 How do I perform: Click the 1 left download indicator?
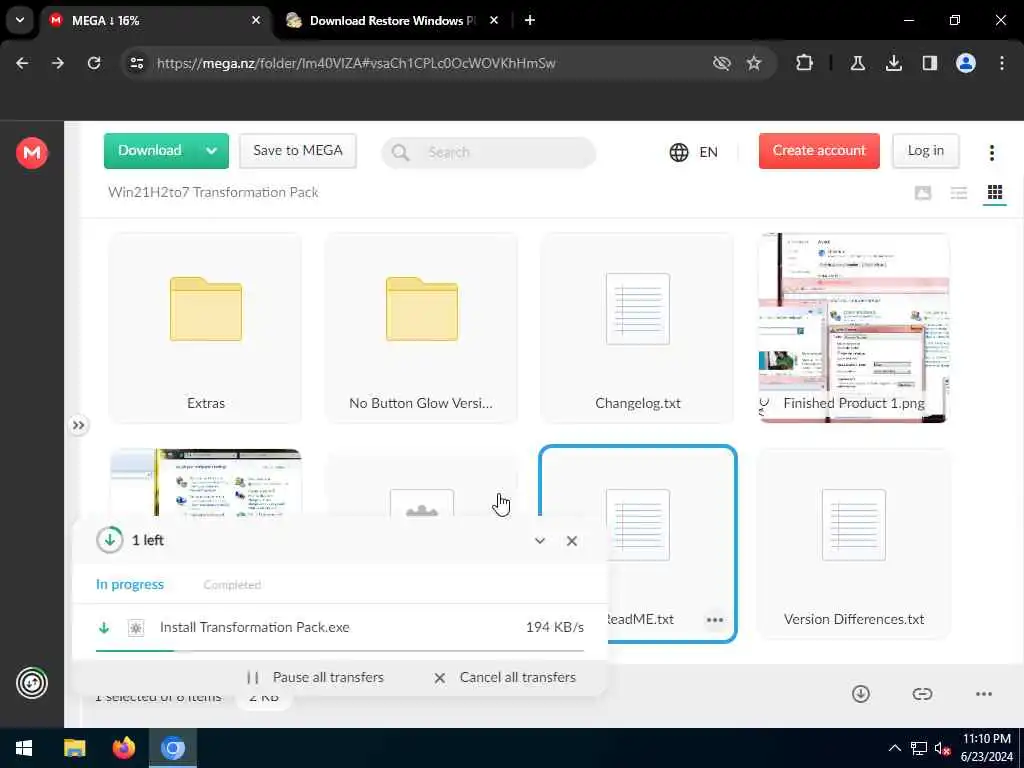pyautogui.click(x=130, y=541)
